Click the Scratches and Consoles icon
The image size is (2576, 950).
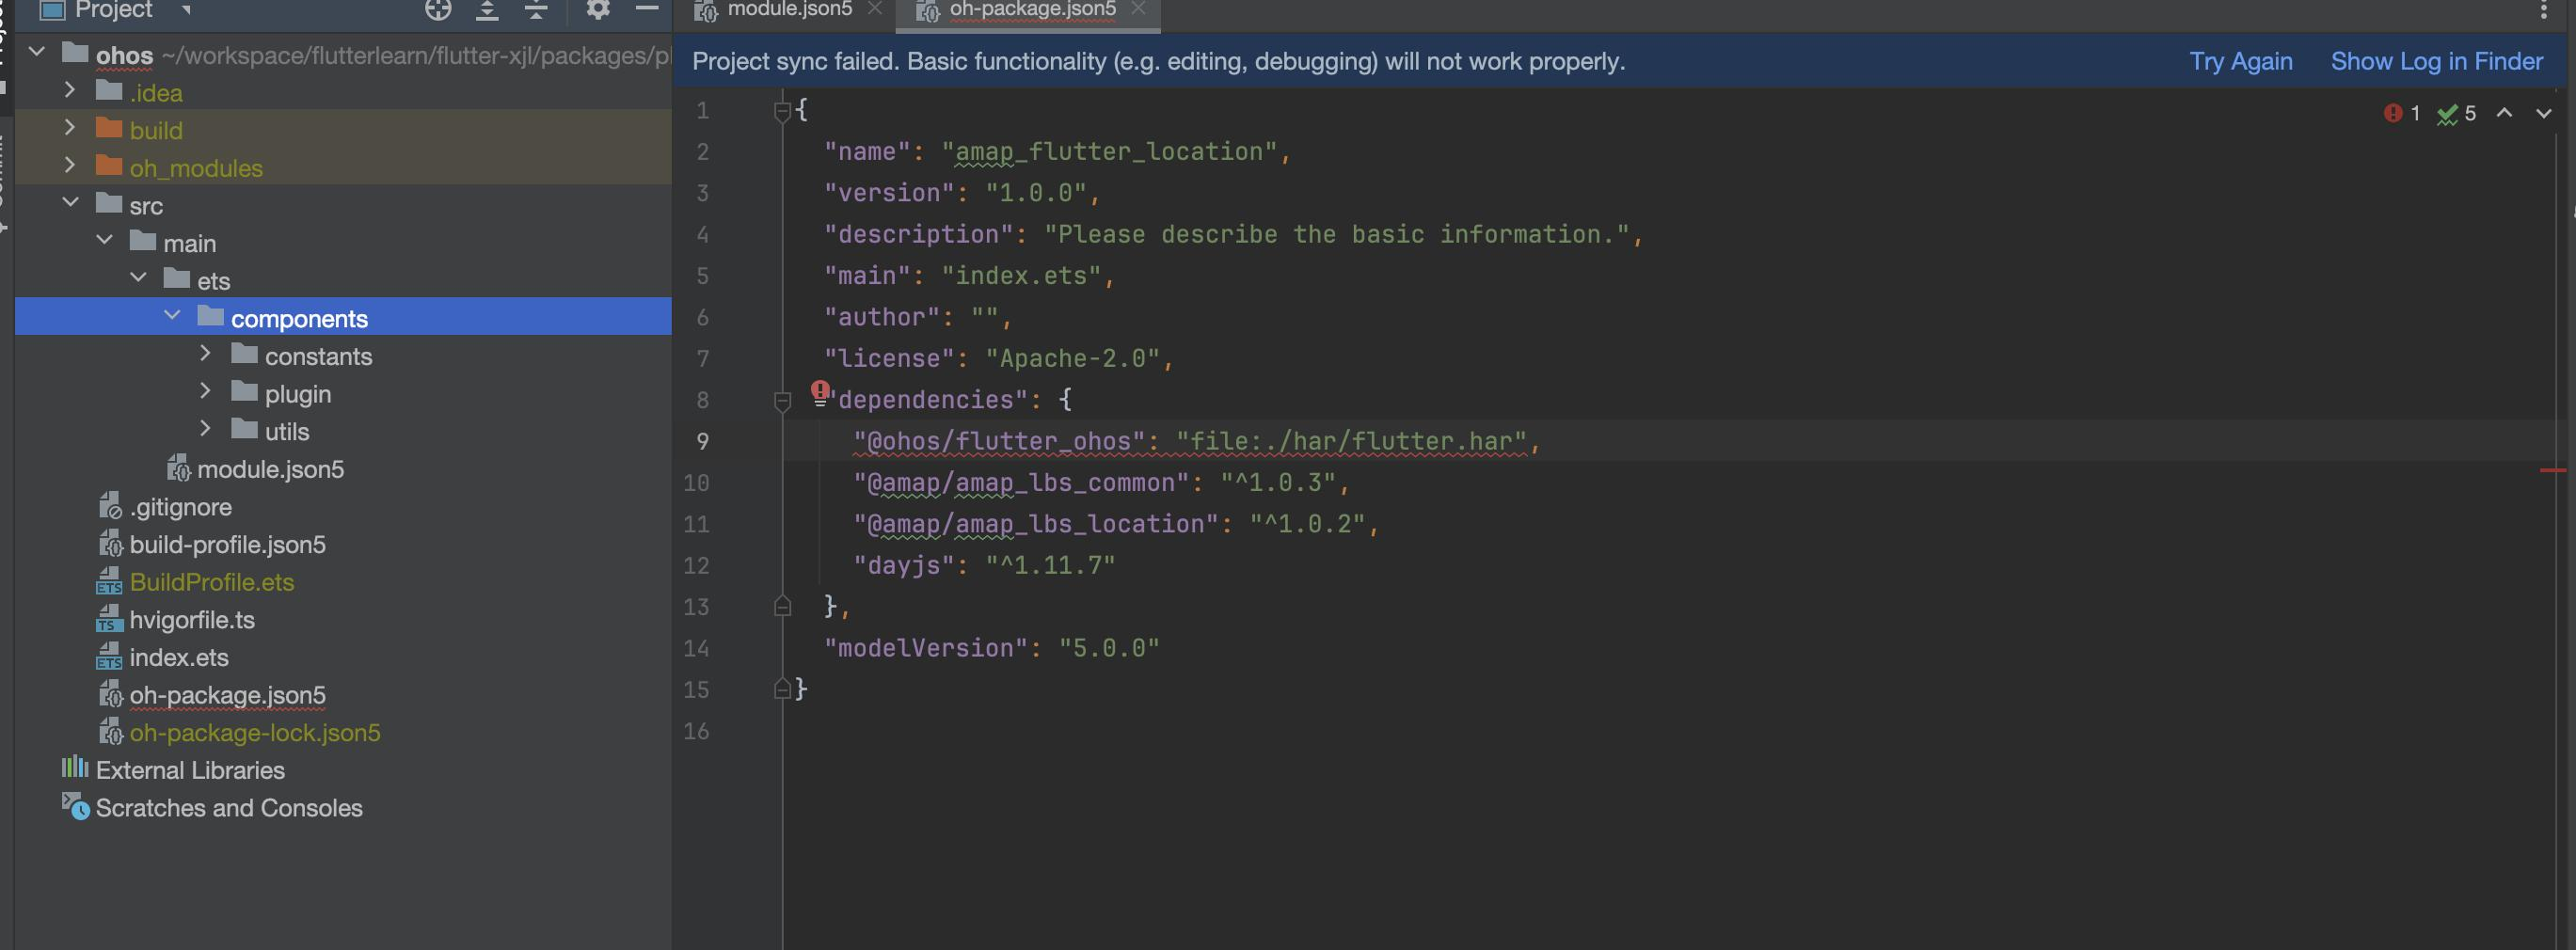pos(75,806)
